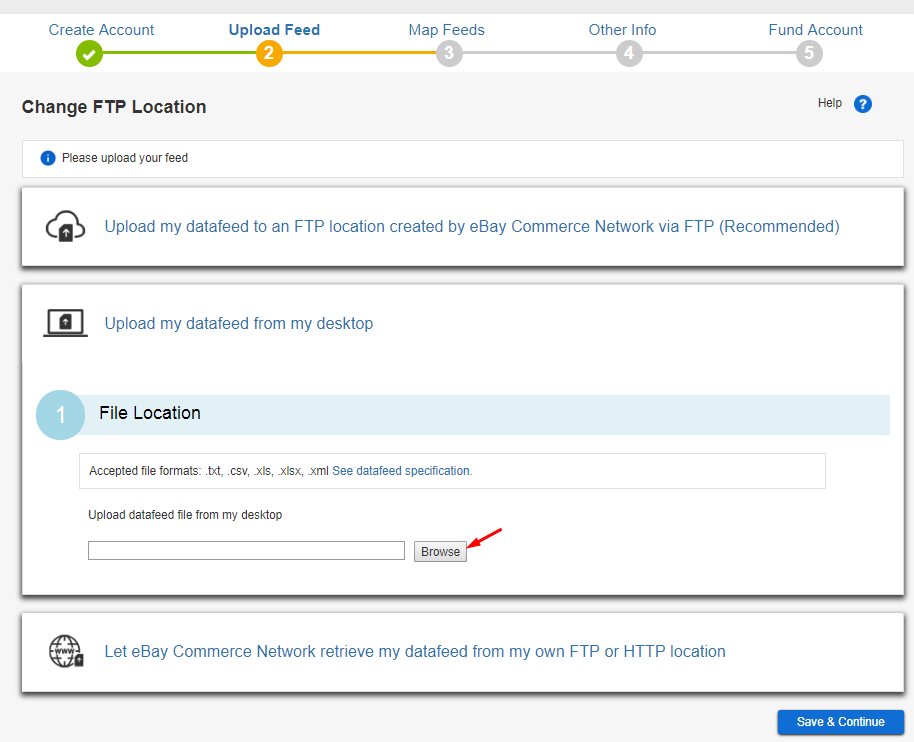The width and height of the screenshot is (914, 742).
Task: Click the blue info icon beside upload notice
Action: 48,158
